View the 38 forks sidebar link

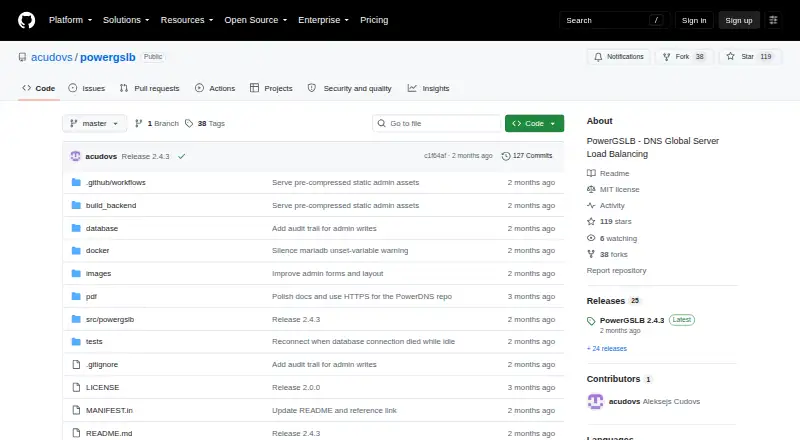coord(607,254)
